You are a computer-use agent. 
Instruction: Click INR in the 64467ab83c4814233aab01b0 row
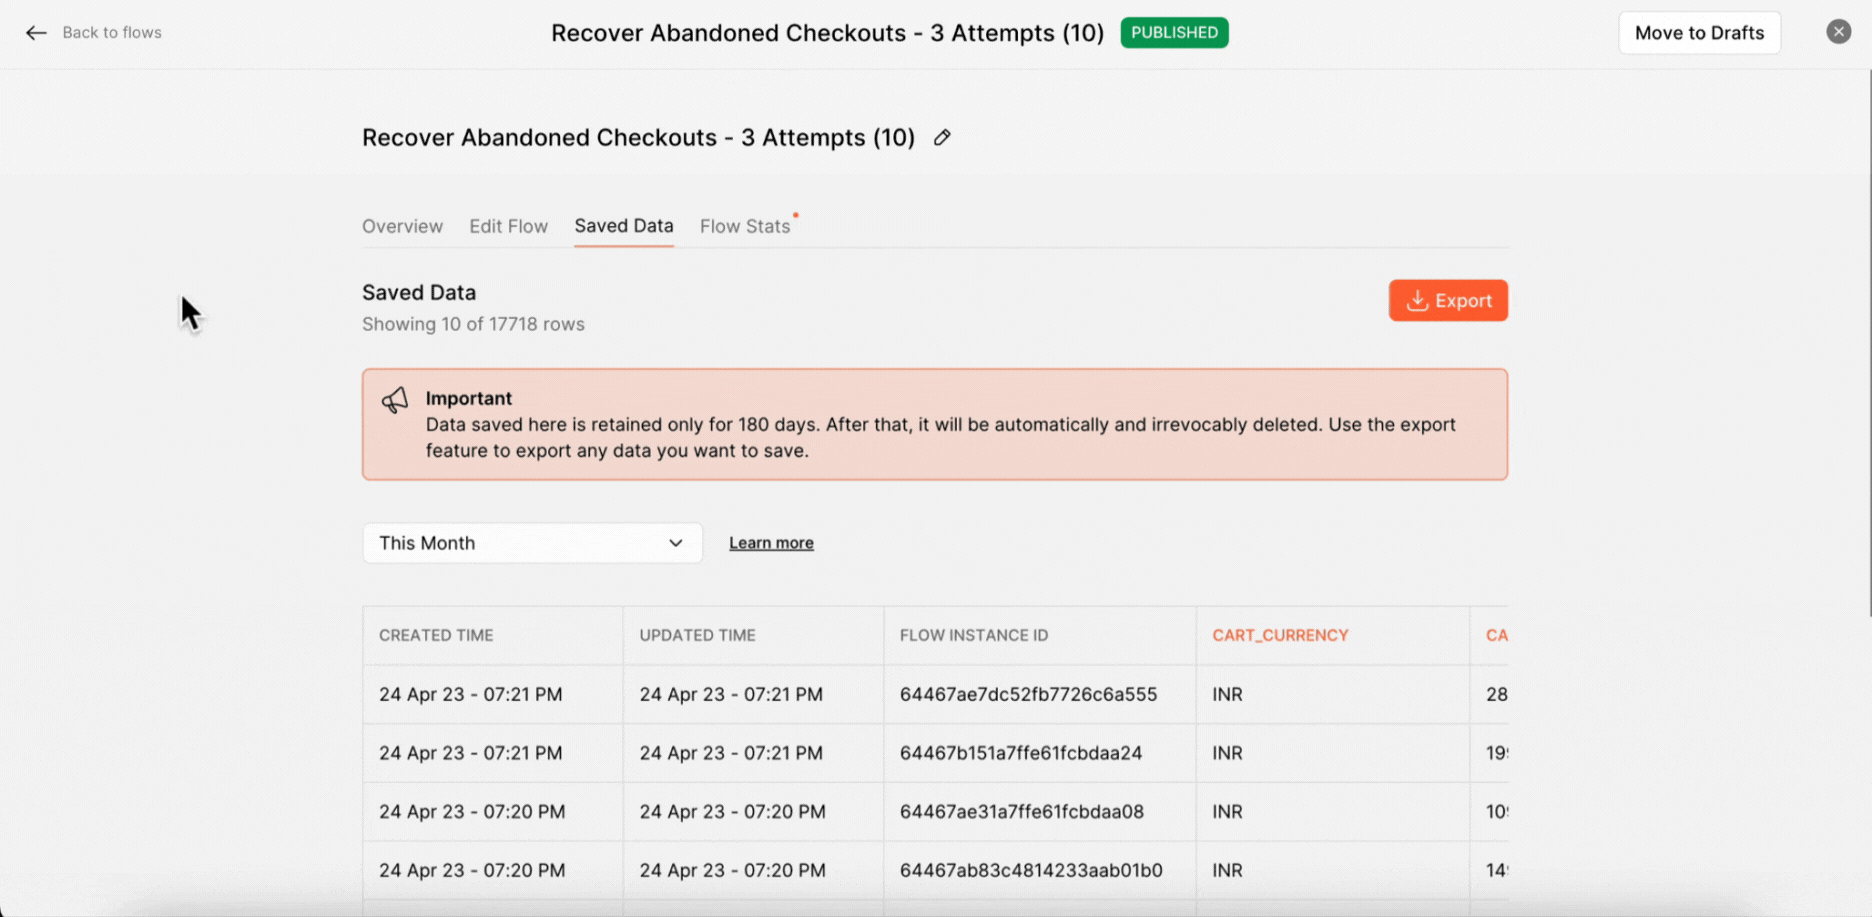(1227, 870)
